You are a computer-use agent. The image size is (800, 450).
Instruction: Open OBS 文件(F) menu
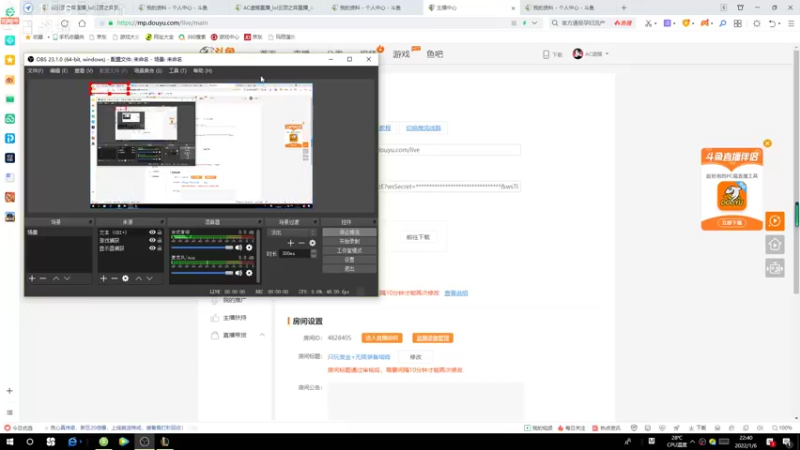click(x=35, y=71)
